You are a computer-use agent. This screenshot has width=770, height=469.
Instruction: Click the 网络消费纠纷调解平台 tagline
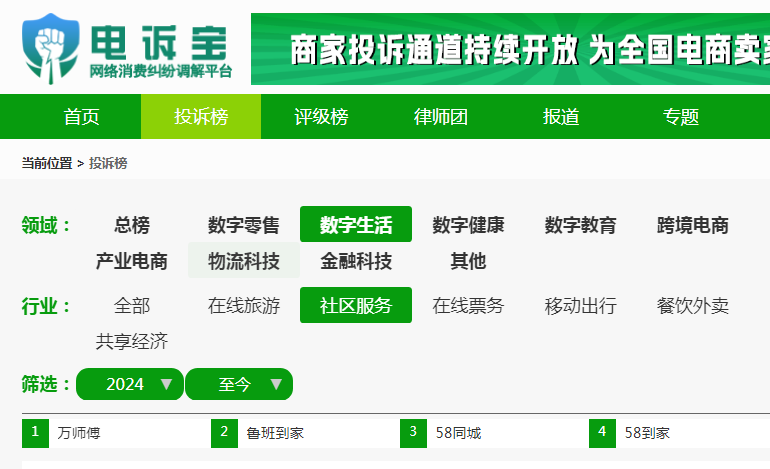pyautogui.click(x=161, y=71)
